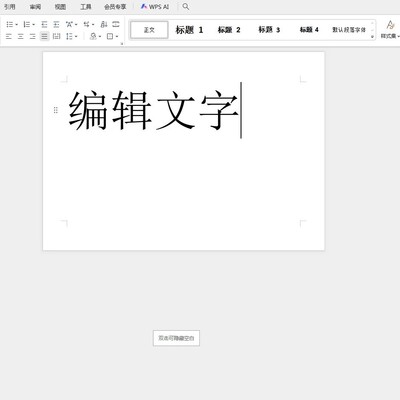Align text left
The image size is (400, 400).
coord(9,36)
